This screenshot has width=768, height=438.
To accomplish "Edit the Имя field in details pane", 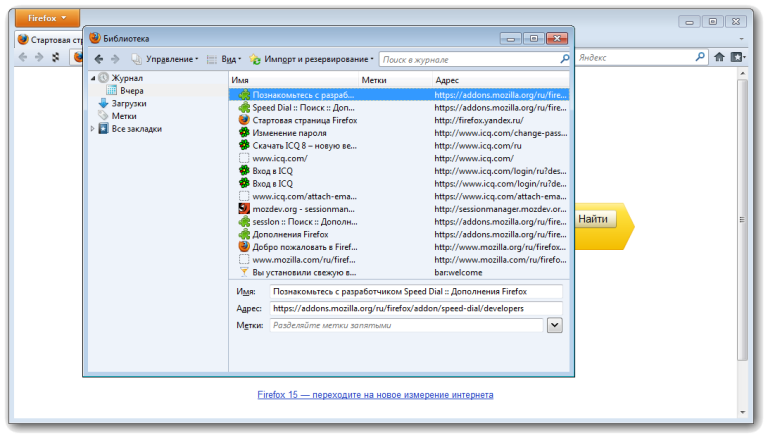I will [416, 292].
